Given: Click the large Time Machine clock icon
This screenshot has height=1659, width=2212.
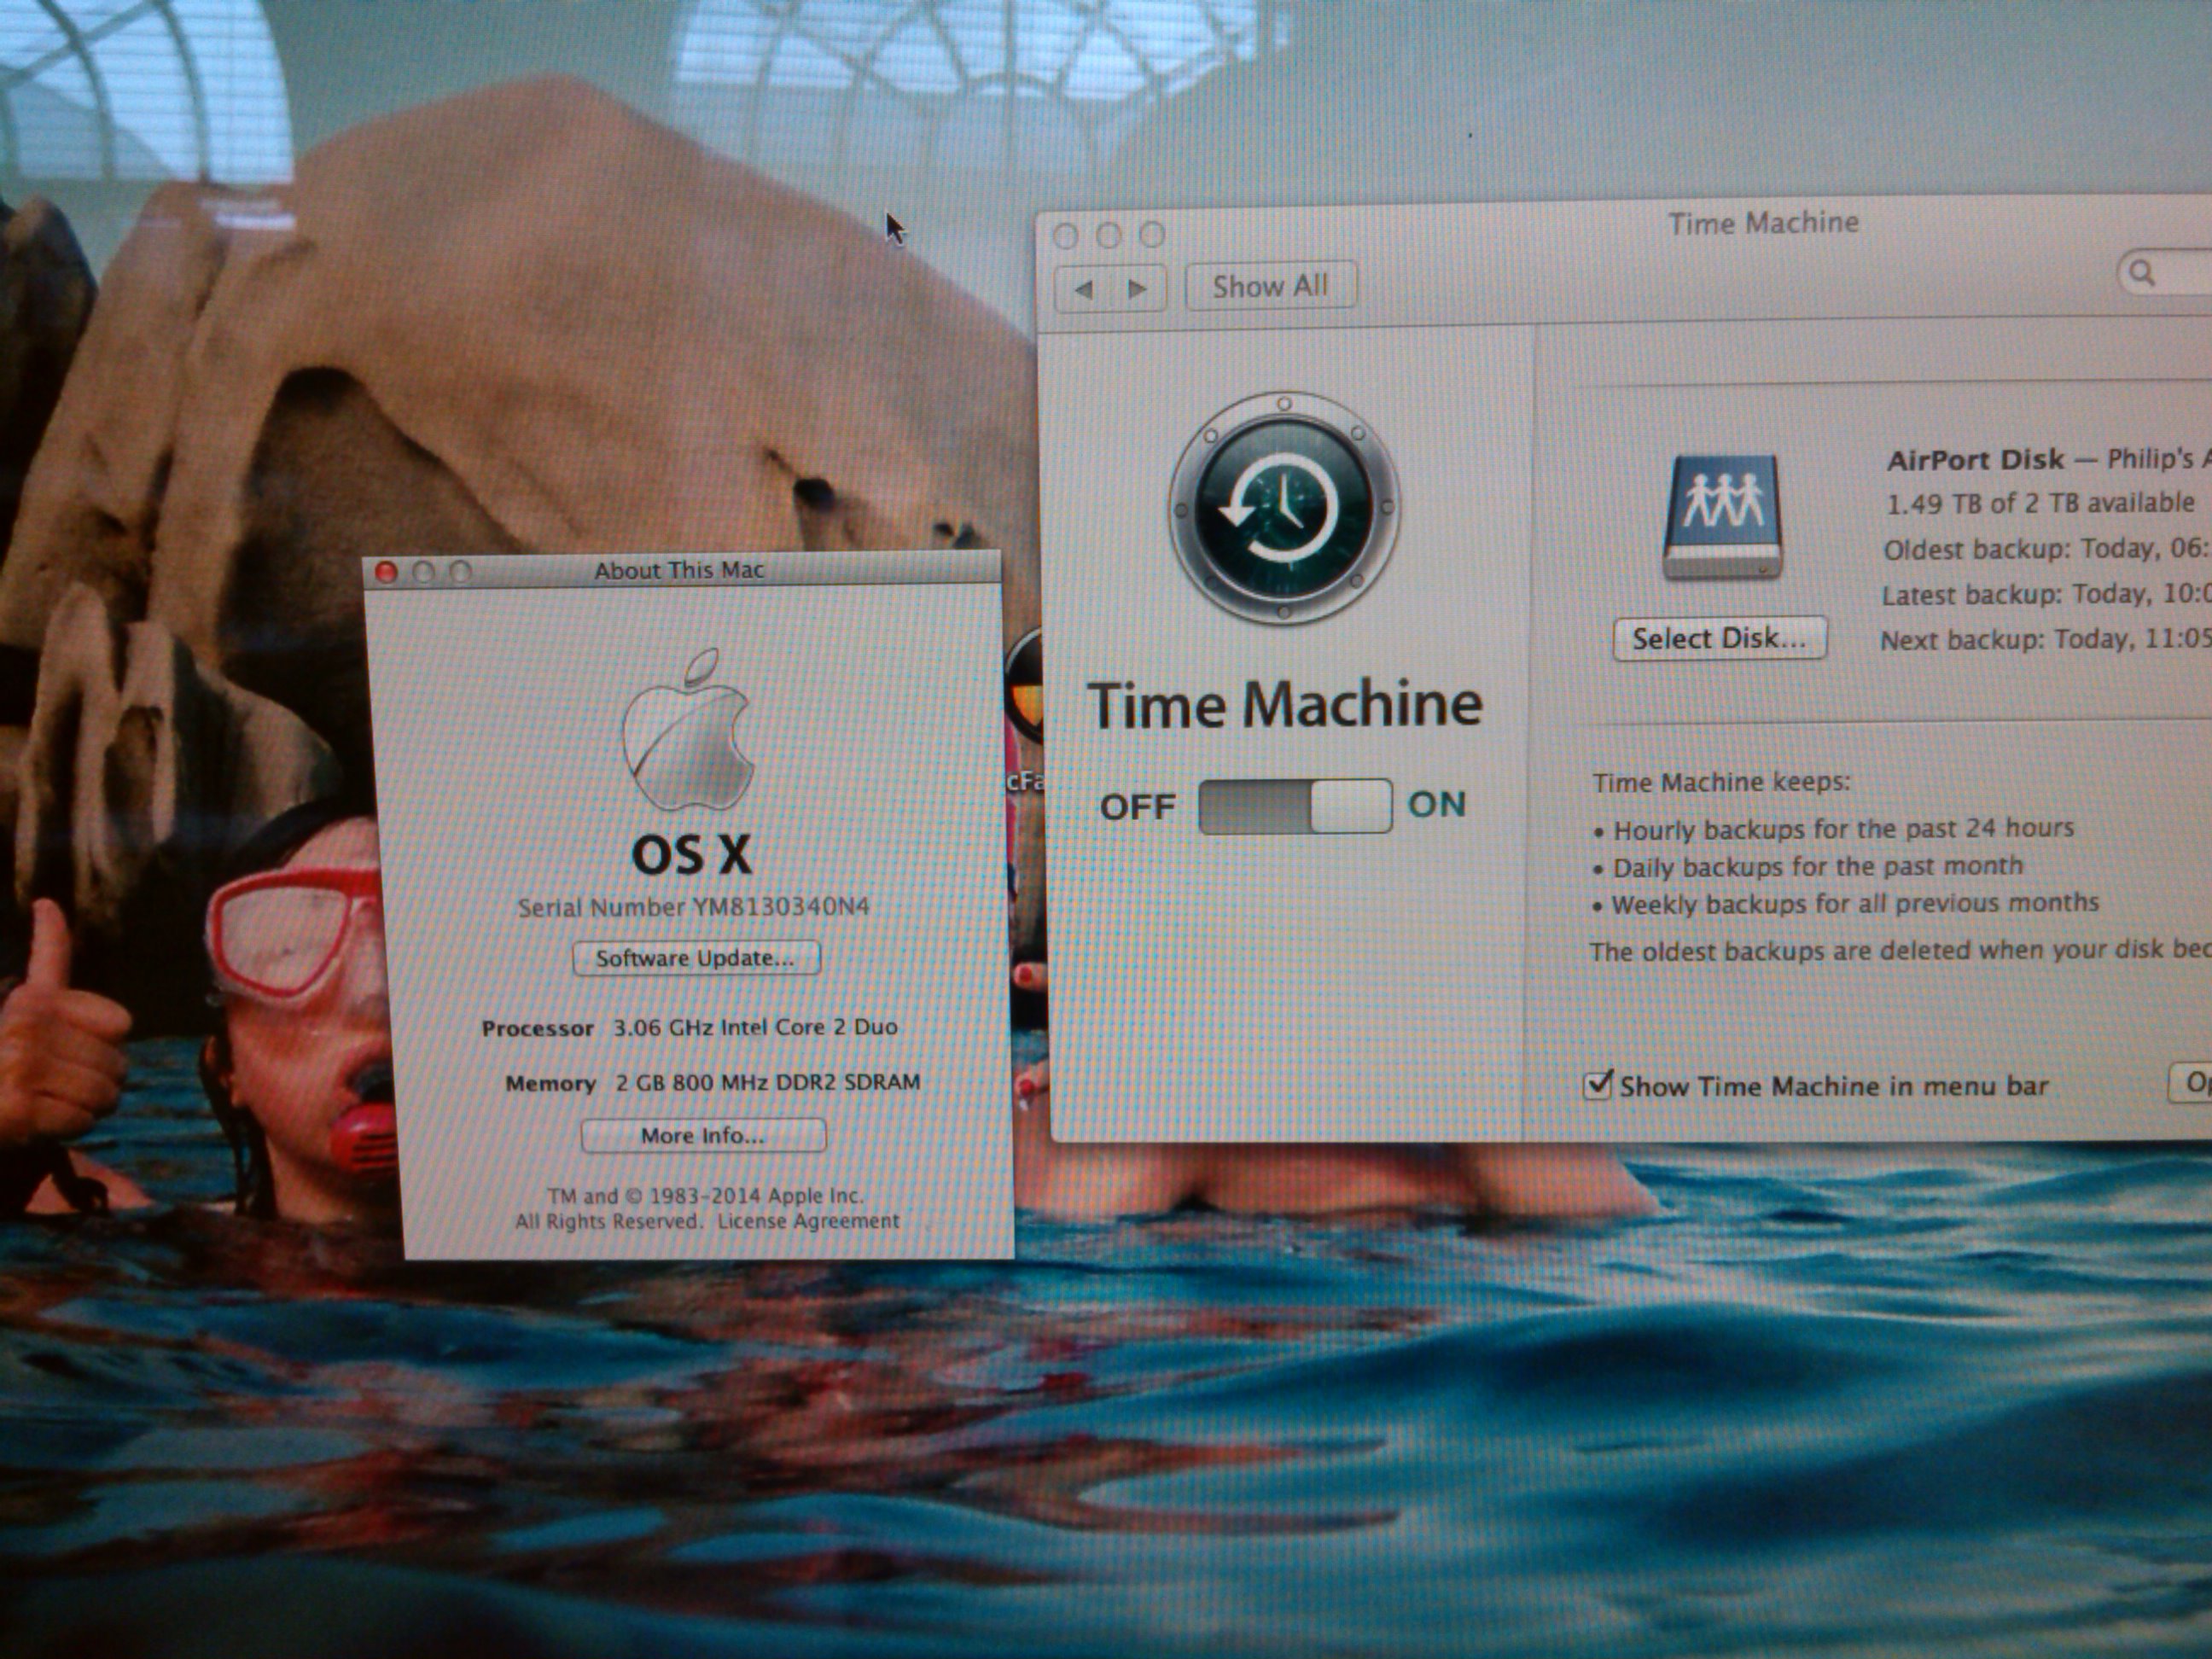Looking at the screenshot, I should click(x=1285, y=508).
